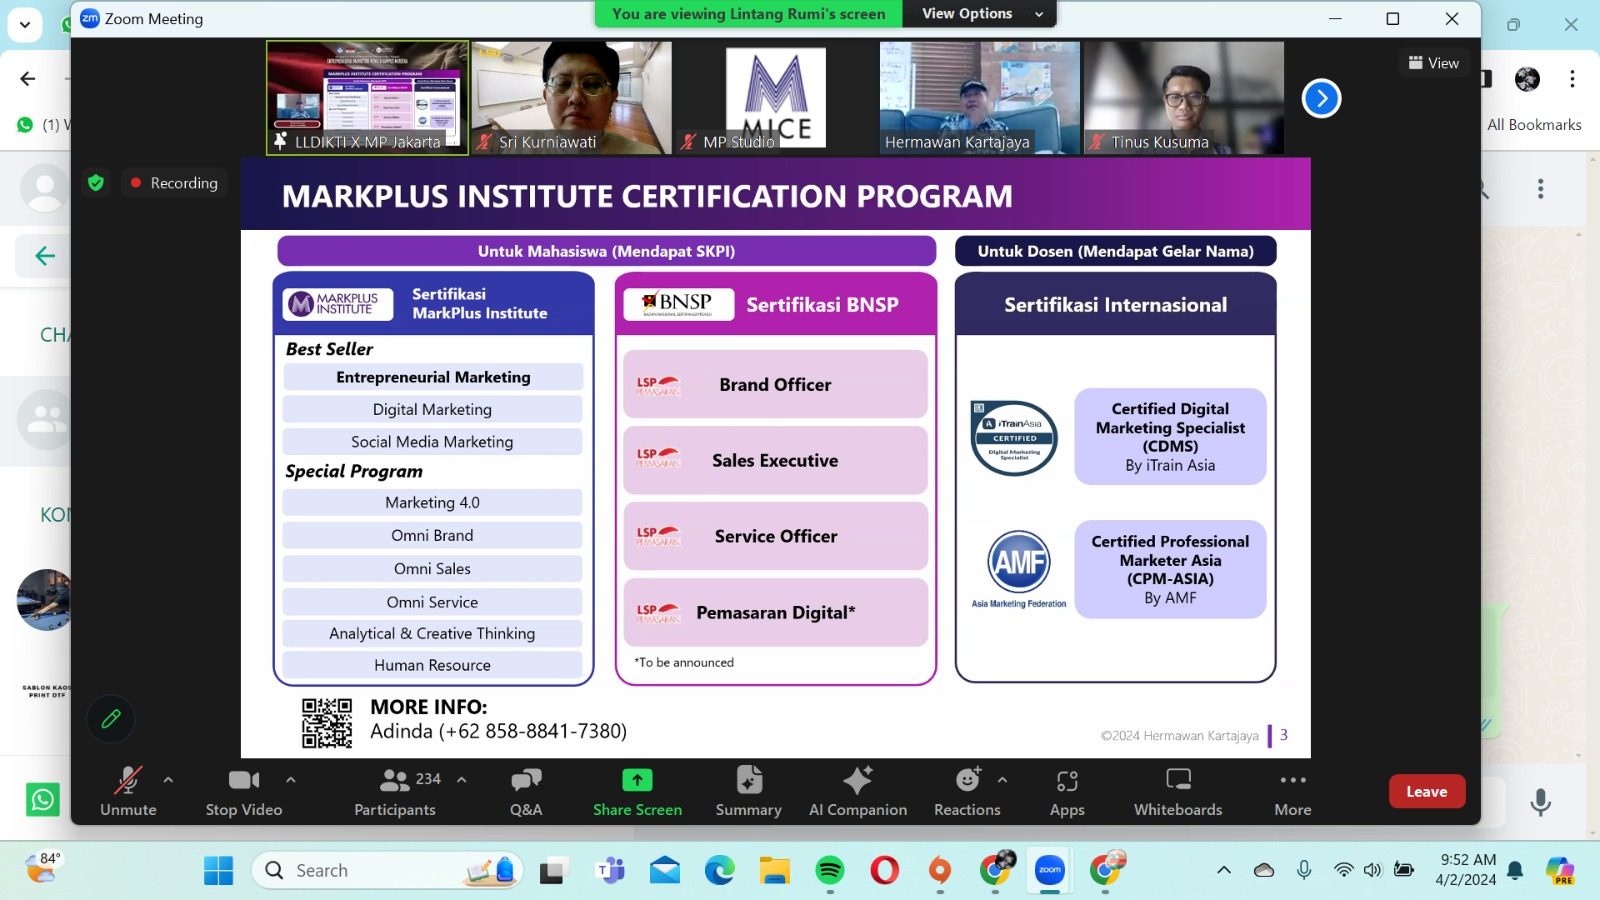This screenshot has width=1600, height=900.
Task: Click the green encryption shield icon
Action: tap(96, 183)
